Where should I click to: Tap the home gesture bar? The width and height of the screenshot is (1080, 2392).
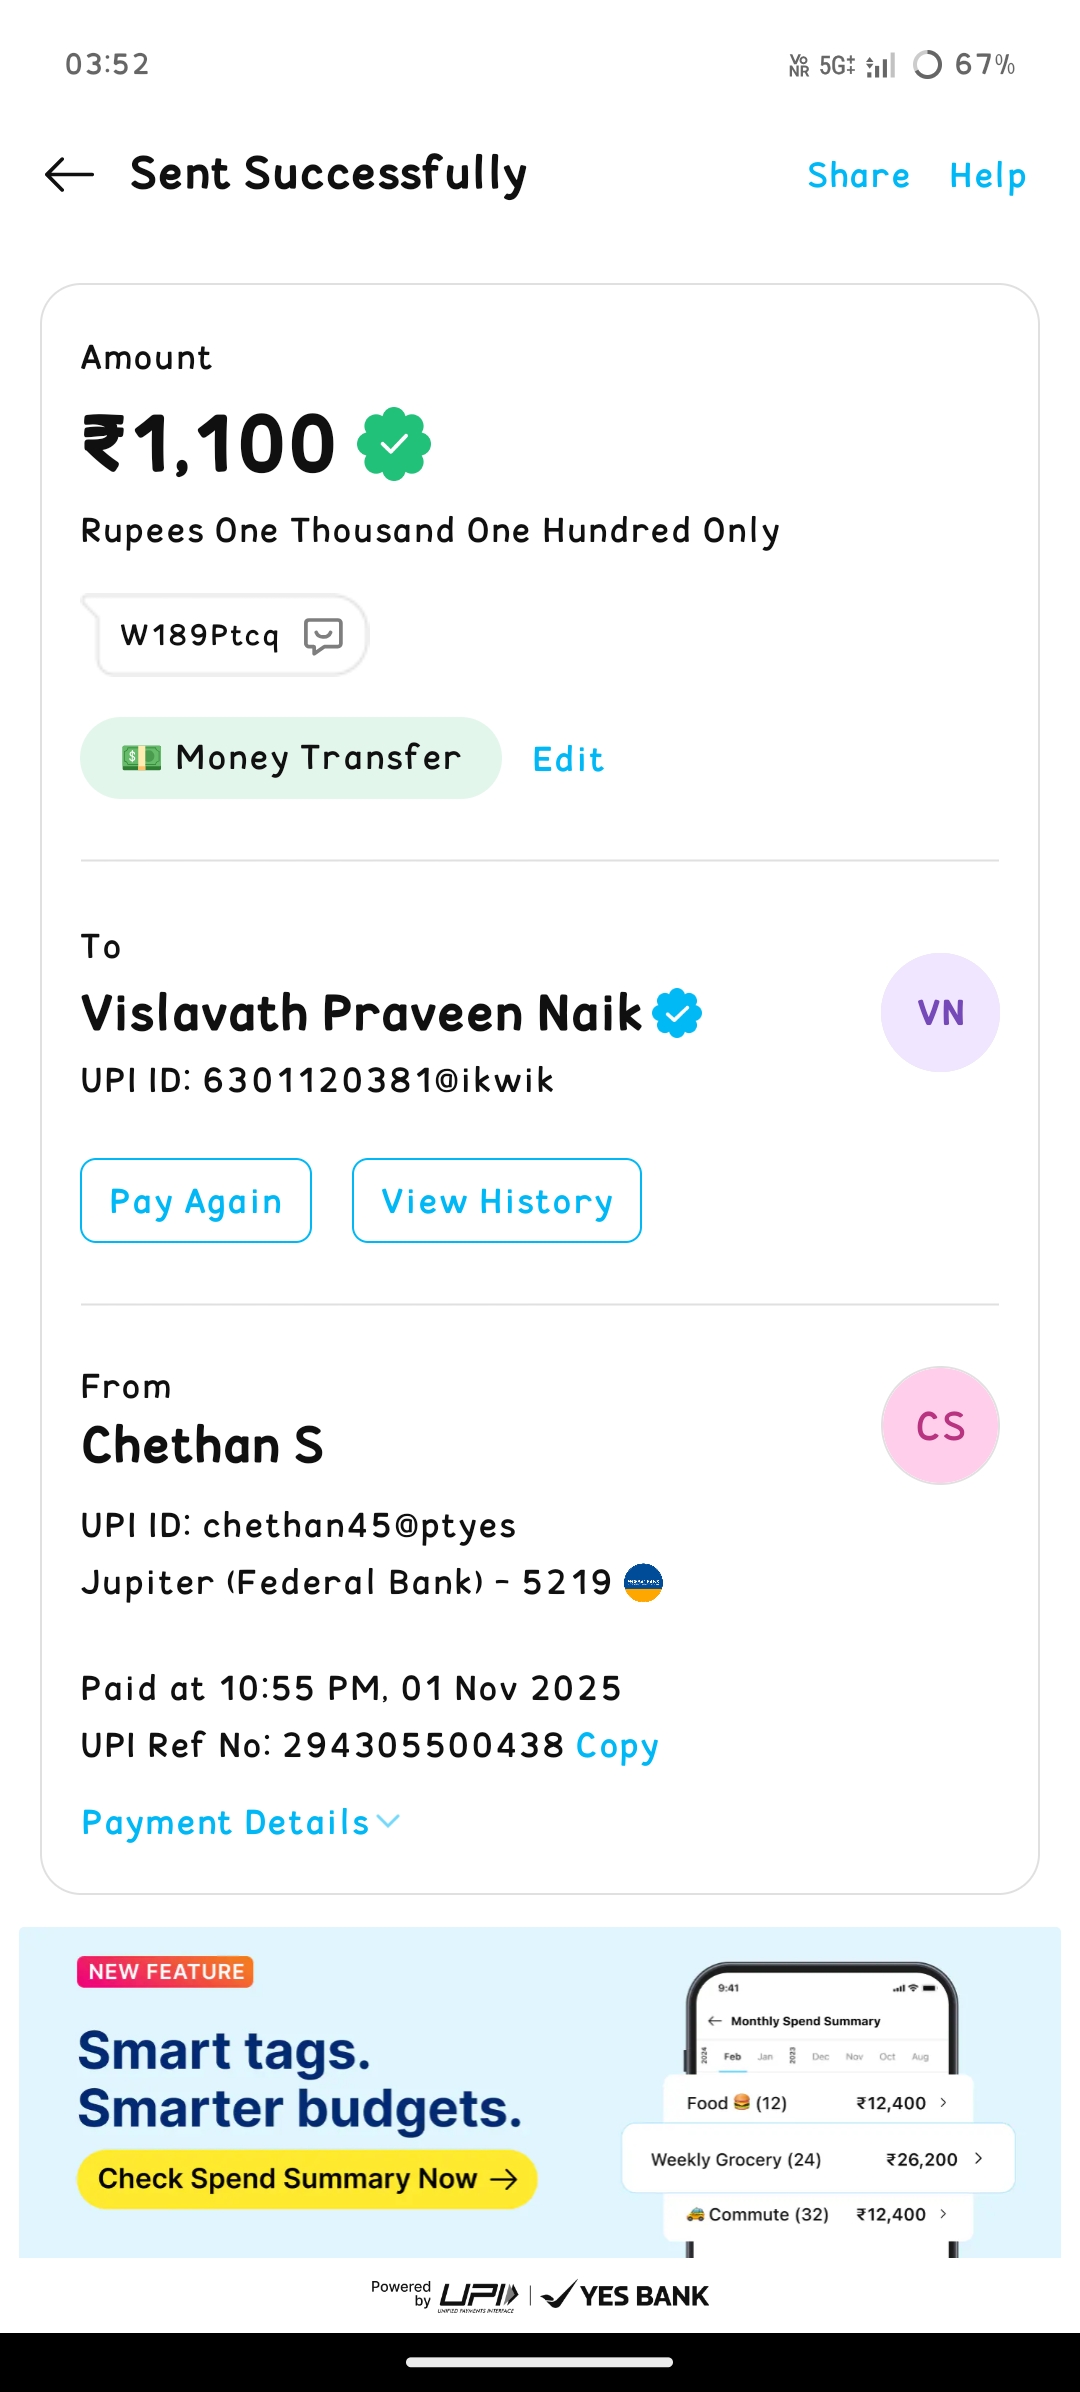[x=540, y=2362]
